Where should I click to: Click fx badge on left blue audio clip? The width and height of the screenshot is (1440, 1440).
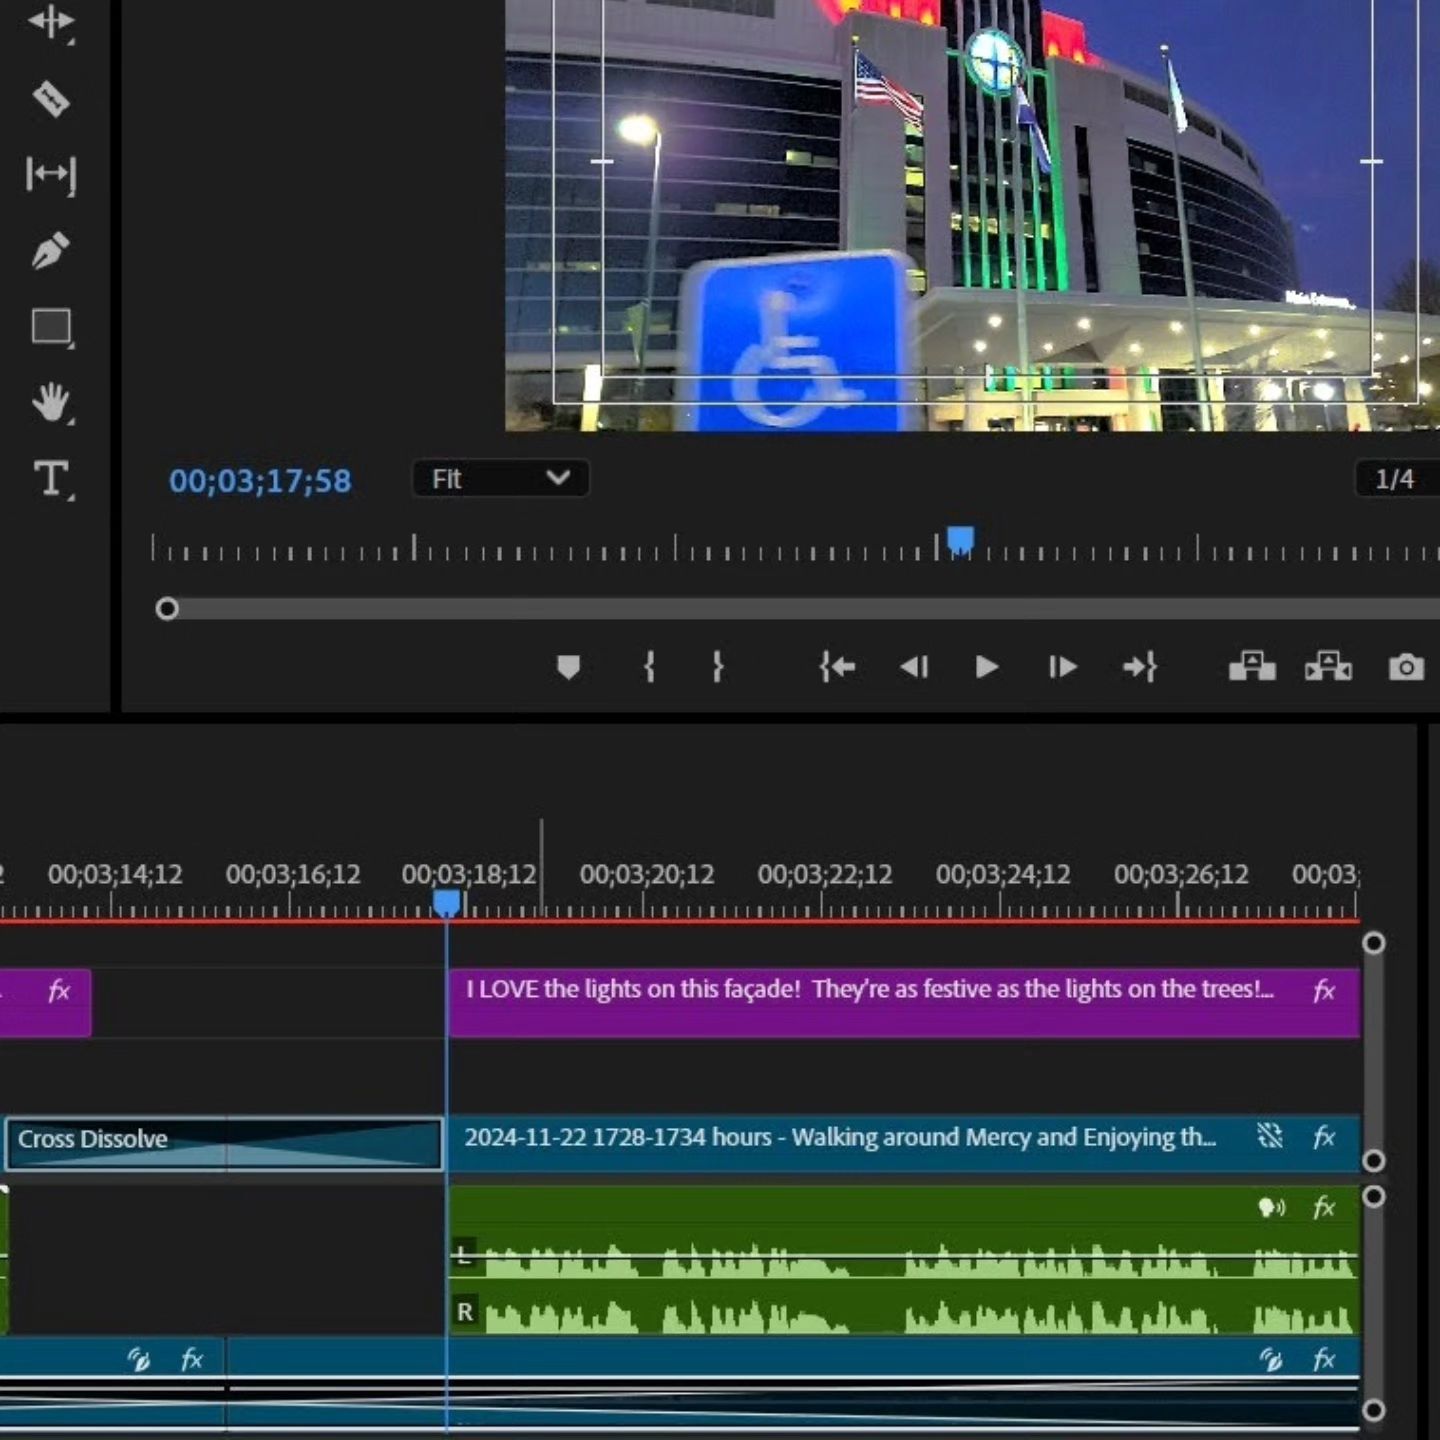pos(191,1359)
